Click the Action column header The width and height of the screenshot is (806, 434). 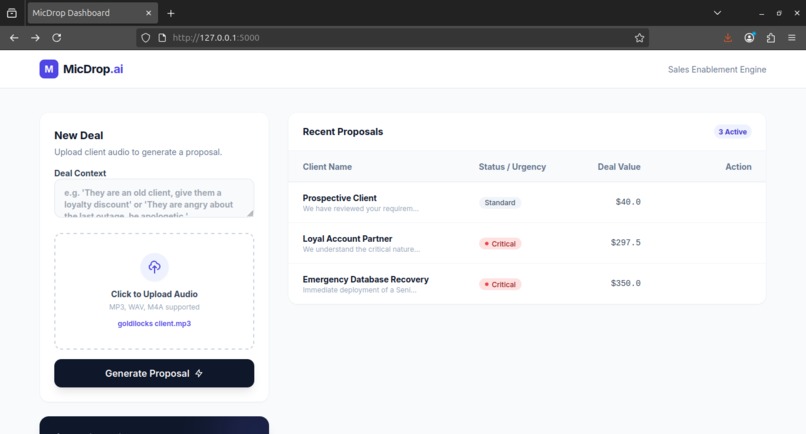click(x=738, y=167)
